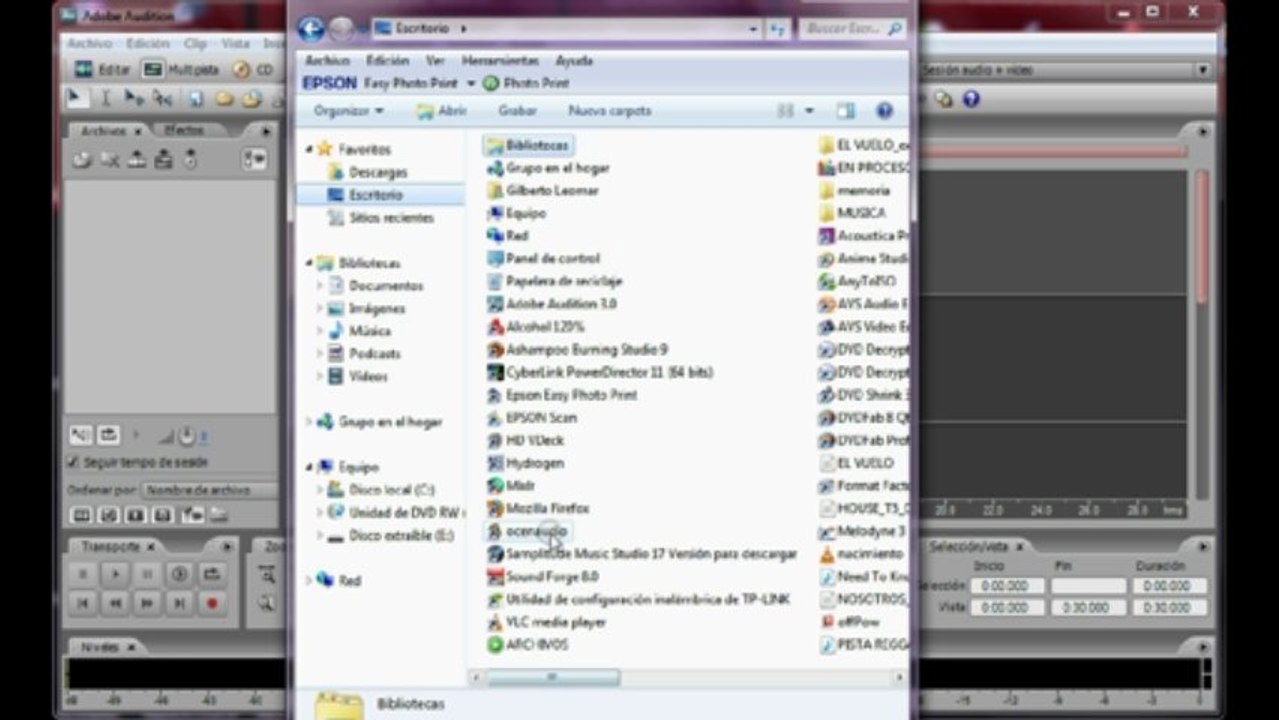Open the Organizar dropdown in Explorer

[x=348, y=111]
